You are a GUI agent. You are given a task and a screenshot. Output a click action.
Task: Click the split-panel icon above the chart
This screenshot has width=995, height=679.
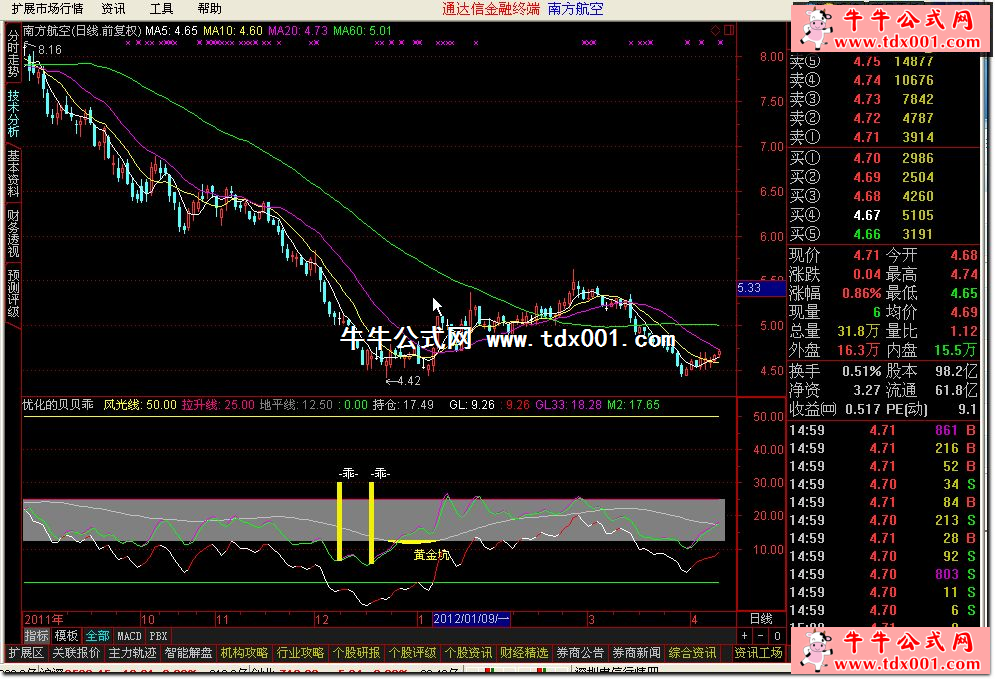pyautogui.click(x=729, y=30)
